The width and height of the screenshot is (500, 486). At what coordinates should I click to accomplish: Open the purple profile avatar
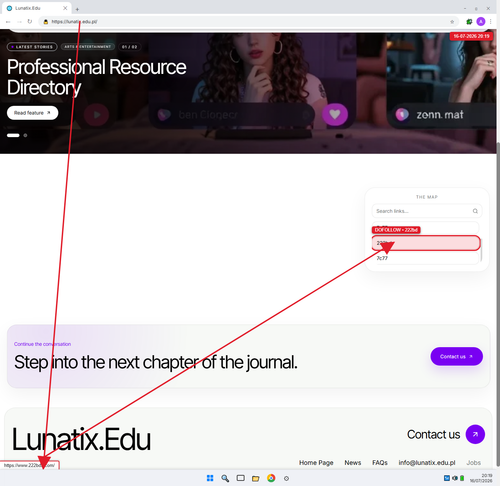(x=481, y=22)
